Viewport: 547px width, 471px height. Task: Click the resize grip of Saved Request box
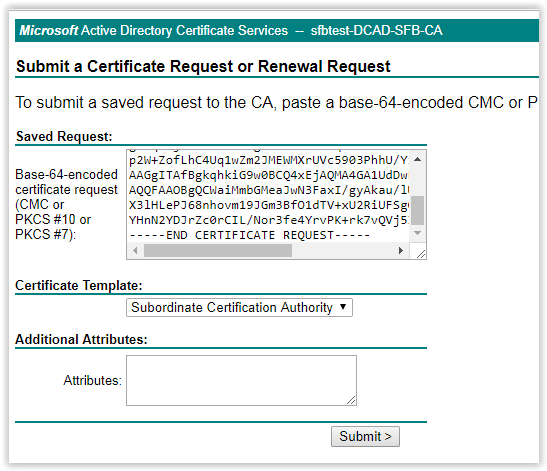[421, 254]
